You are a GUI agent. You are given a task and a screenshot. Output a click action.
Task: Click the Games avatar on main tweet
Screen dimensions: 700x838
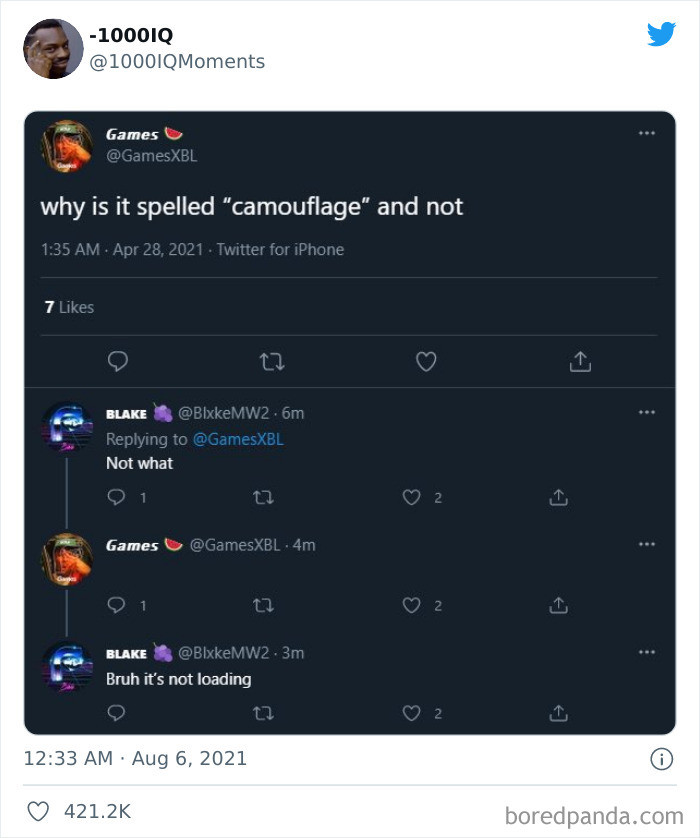[x=67, y=146]
